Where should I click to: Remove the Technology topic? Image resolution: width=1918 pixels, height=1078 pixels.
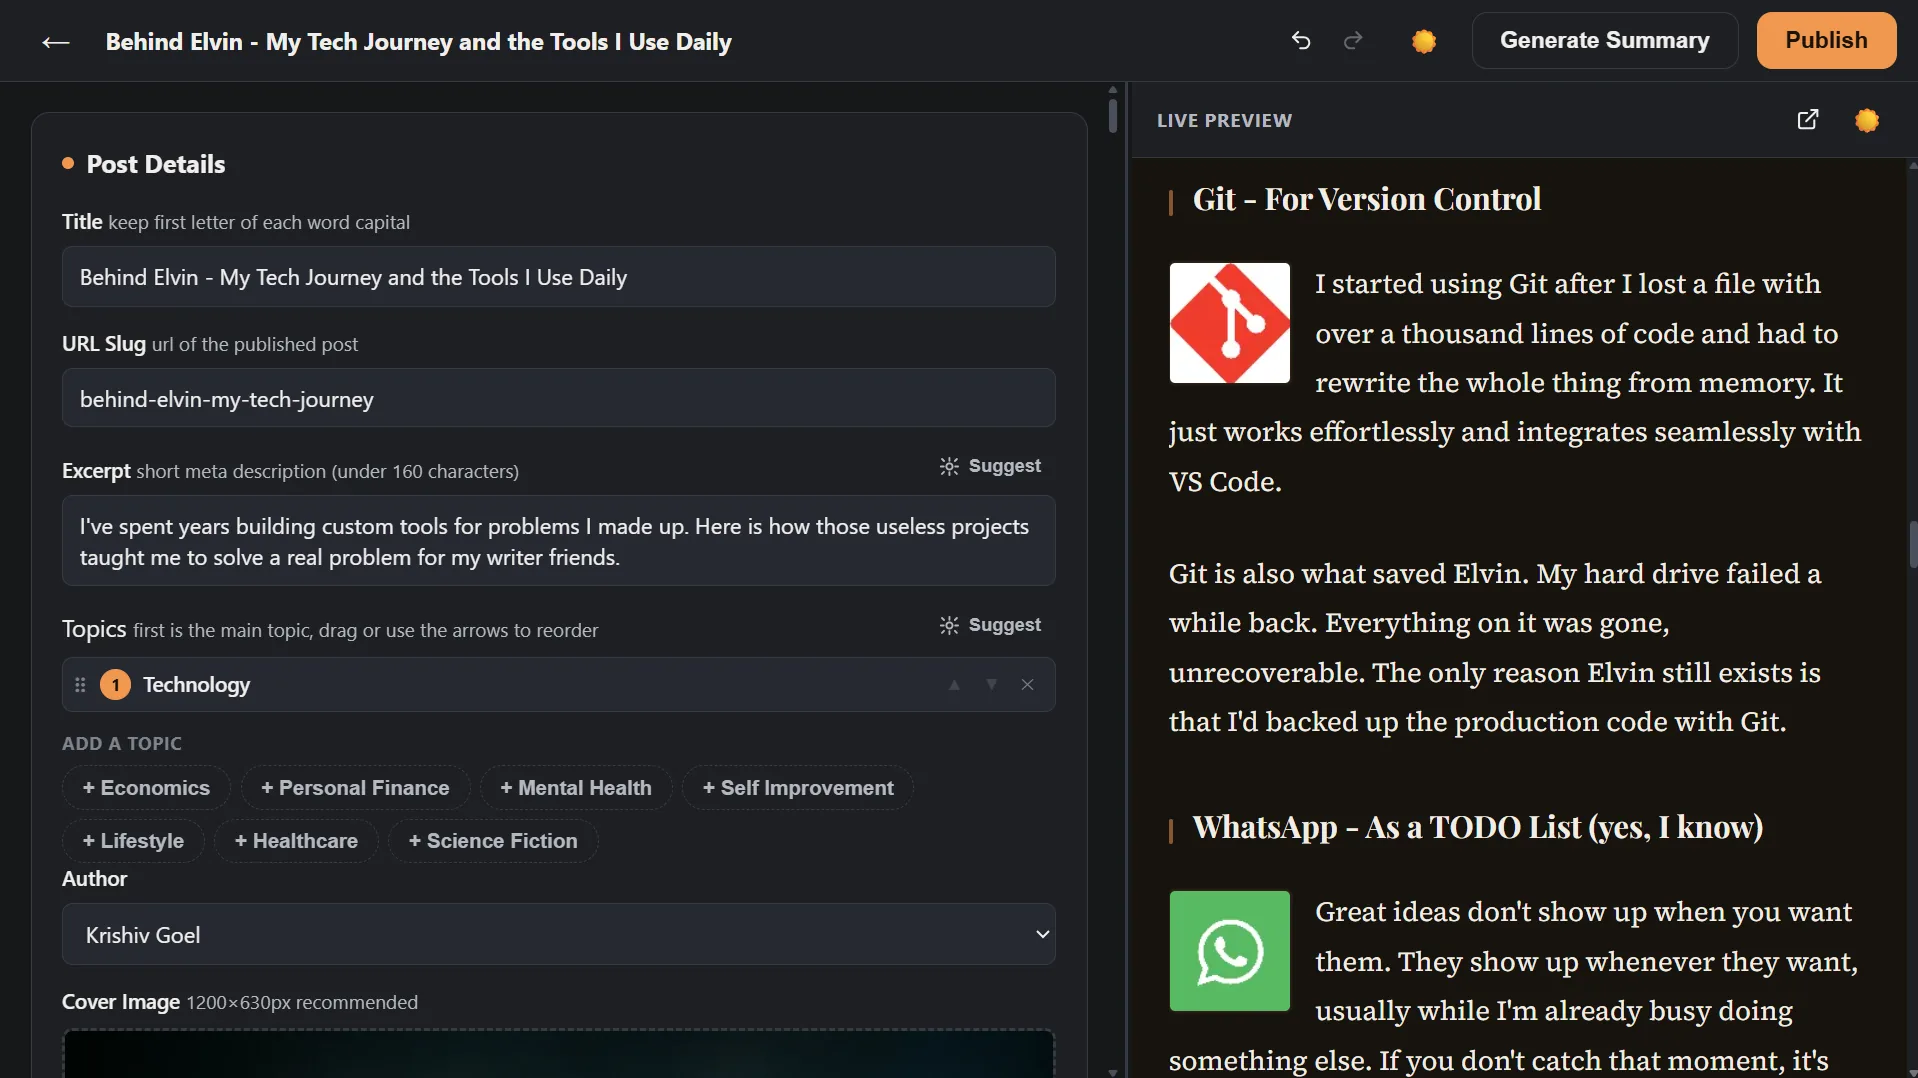coord(1027,685)
